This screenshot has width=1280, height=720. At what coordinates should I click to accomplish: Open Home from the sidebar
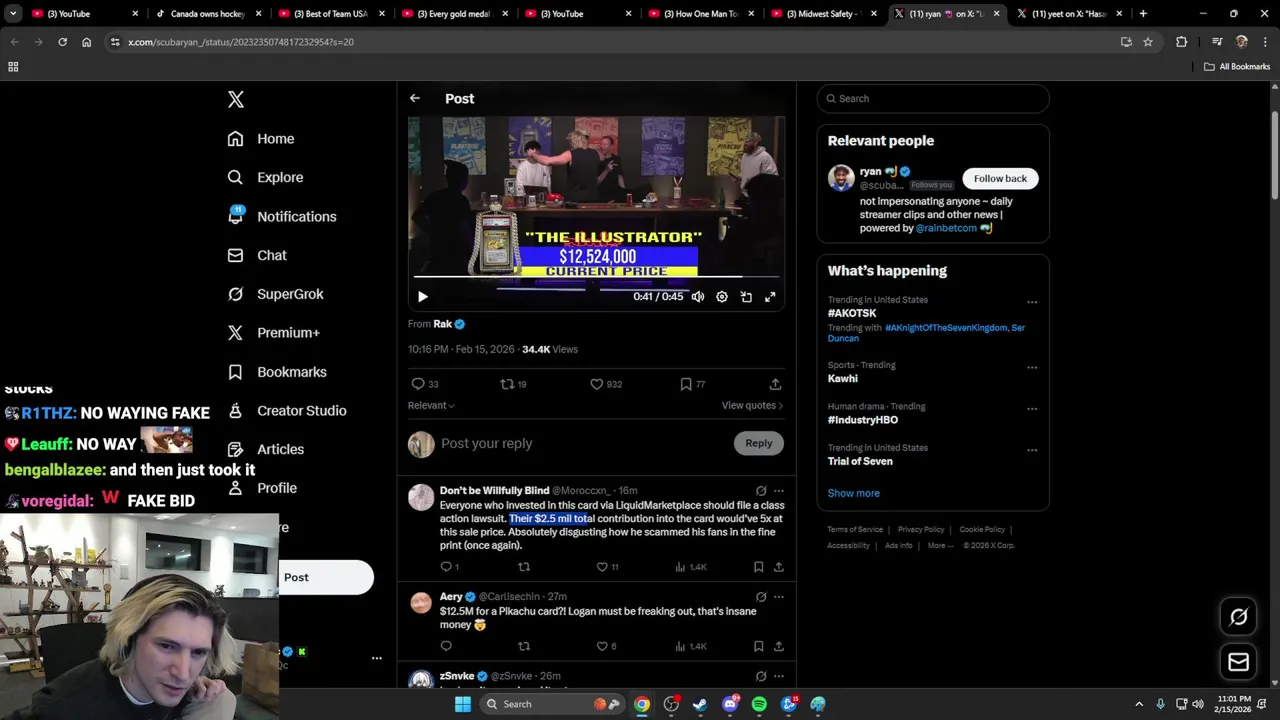260,139
